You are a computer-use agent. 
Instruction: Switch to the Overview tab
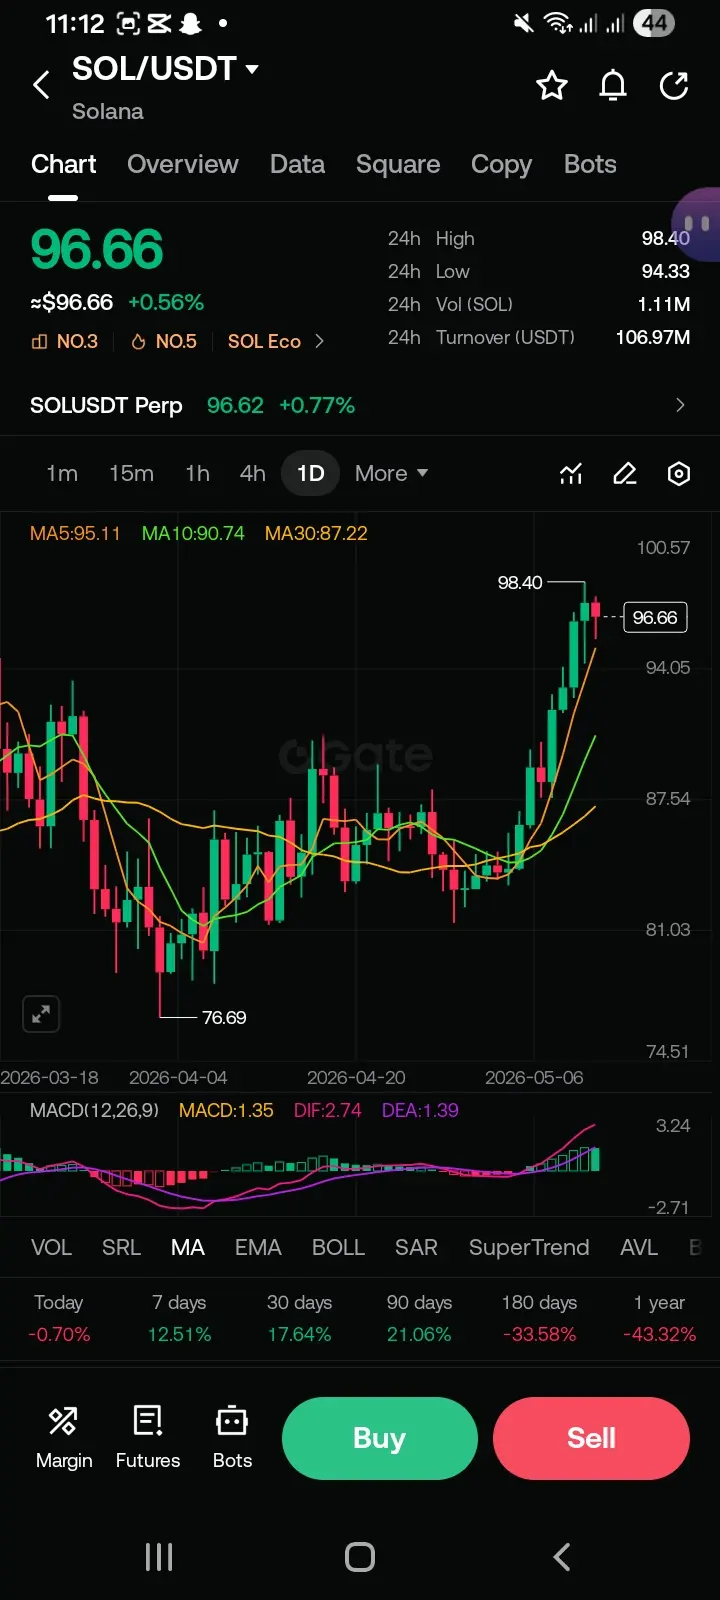[x=183, y=164]
